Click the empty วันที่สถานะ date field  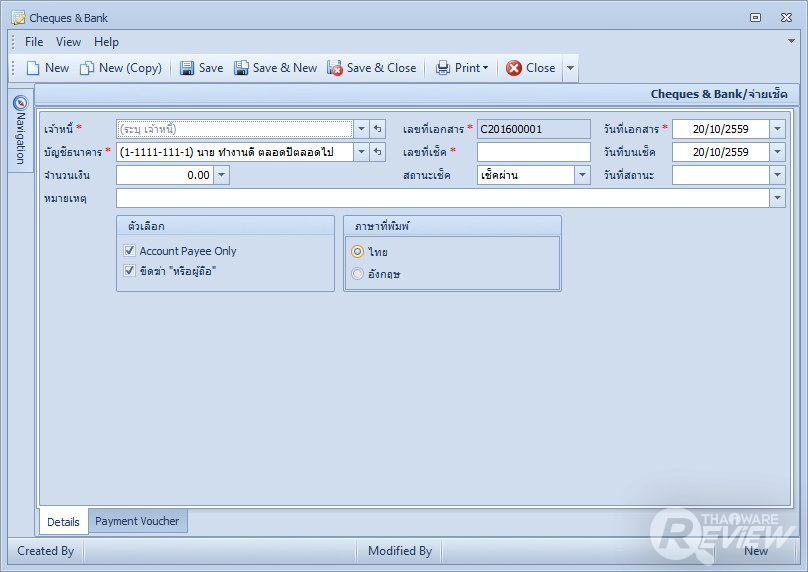[x=720, y=175]
